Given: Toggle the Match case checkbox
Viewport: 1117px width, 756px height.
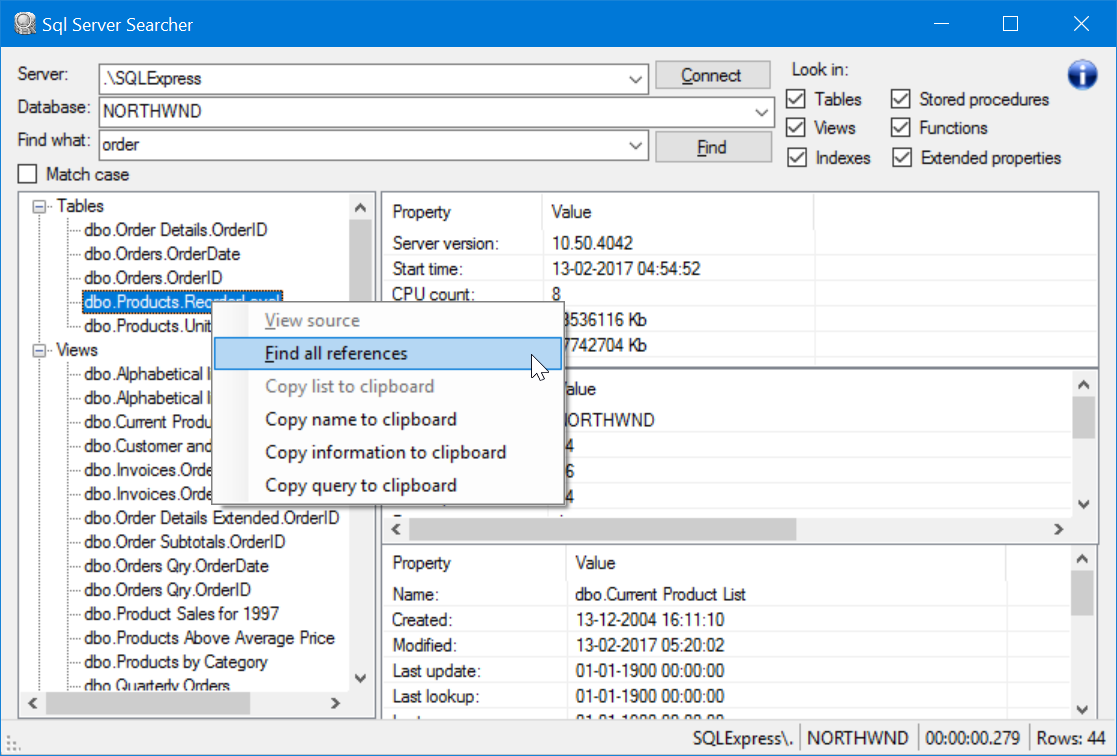Looking at the screenshot, I should [x=28, y=174].
